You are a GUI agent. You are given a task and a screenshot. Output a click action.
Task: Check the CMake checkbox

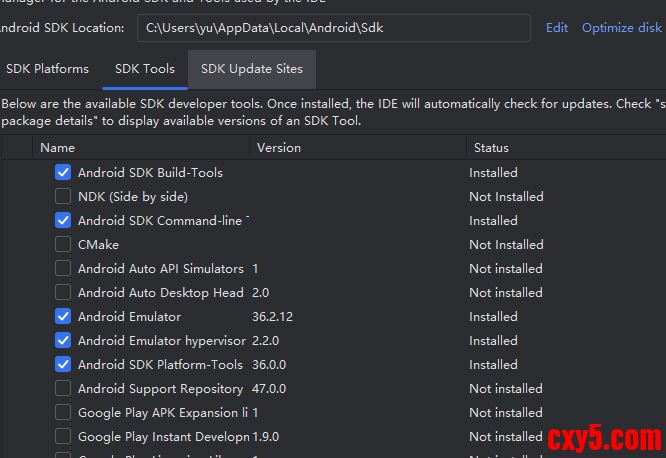point(63,245)
